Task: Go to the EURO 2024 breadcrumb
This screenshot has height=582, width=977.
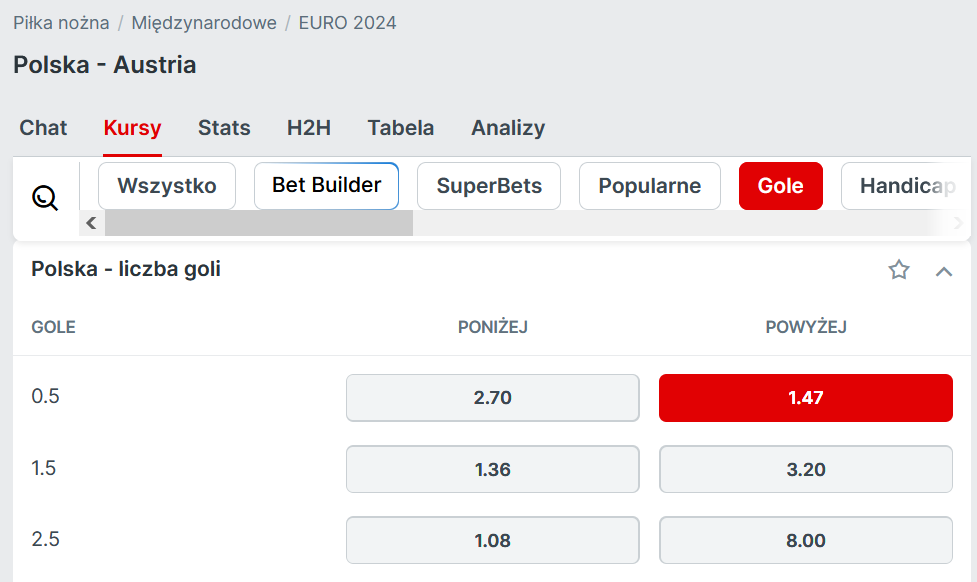Action: (347, 22)
